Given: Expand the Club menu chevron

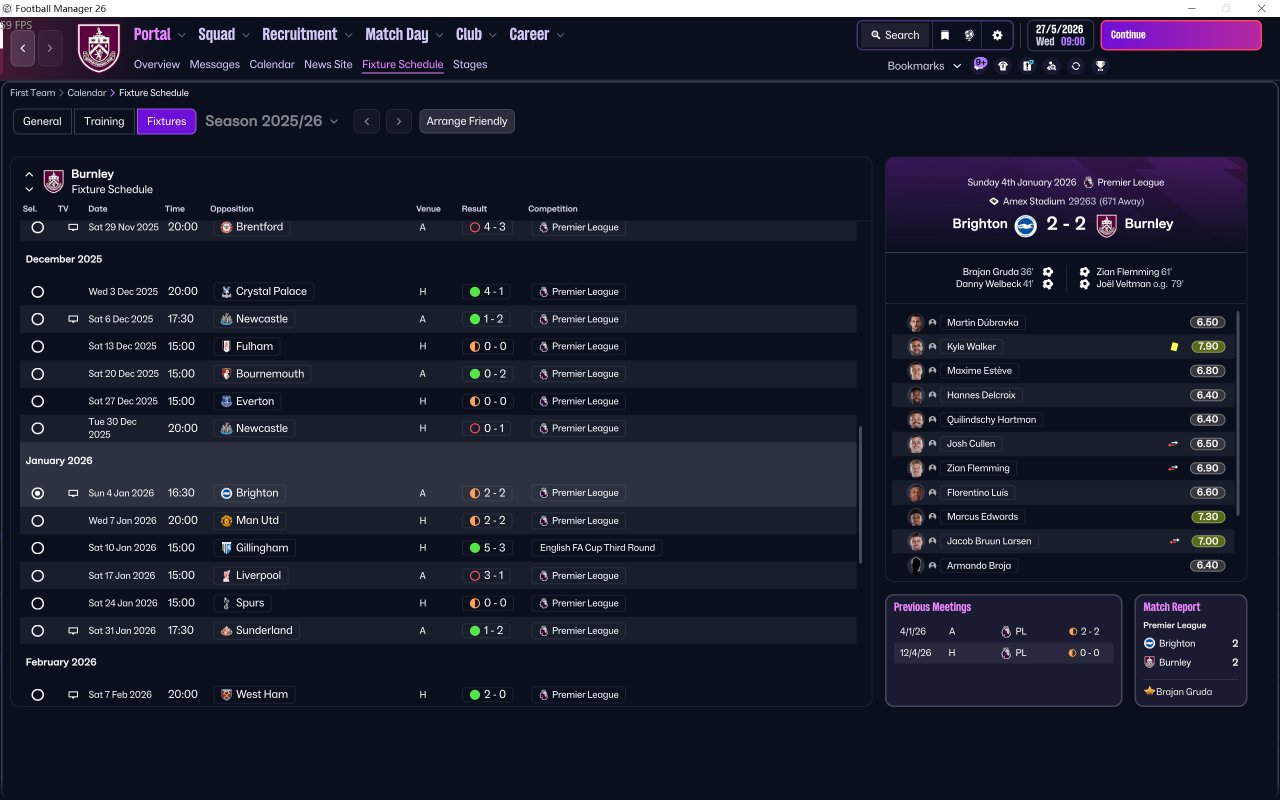Looking at the screenshot, I should [x=492, y=35].
